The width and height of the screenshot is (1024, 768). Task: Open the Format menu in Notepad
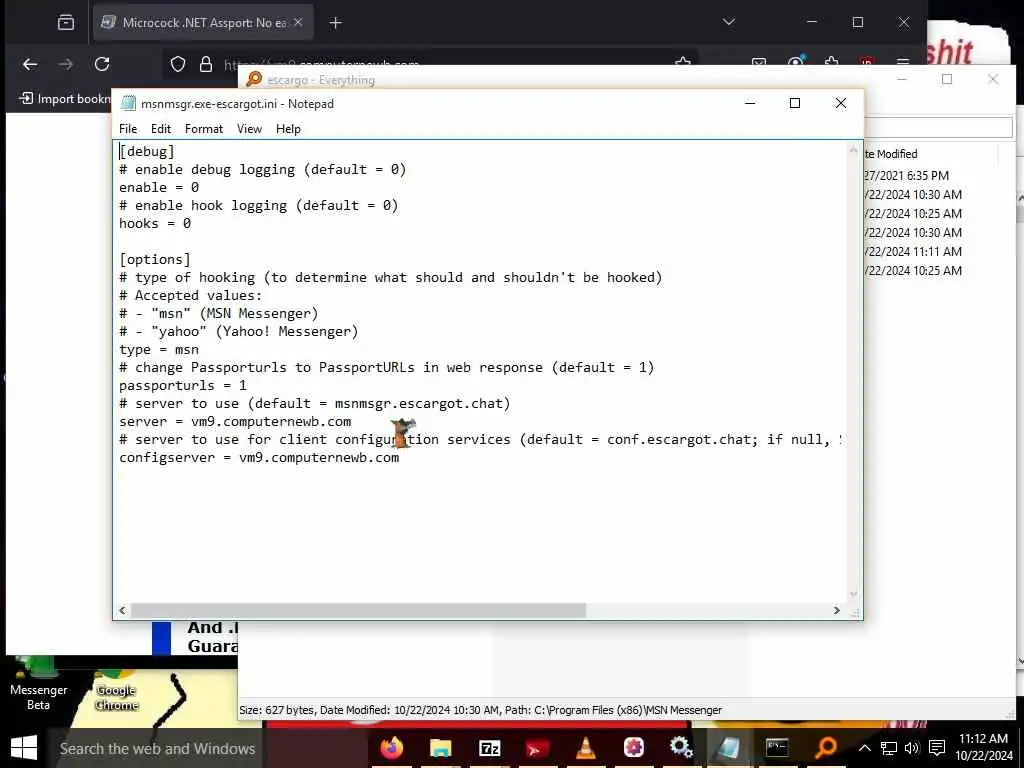click(x=204, y=129)
